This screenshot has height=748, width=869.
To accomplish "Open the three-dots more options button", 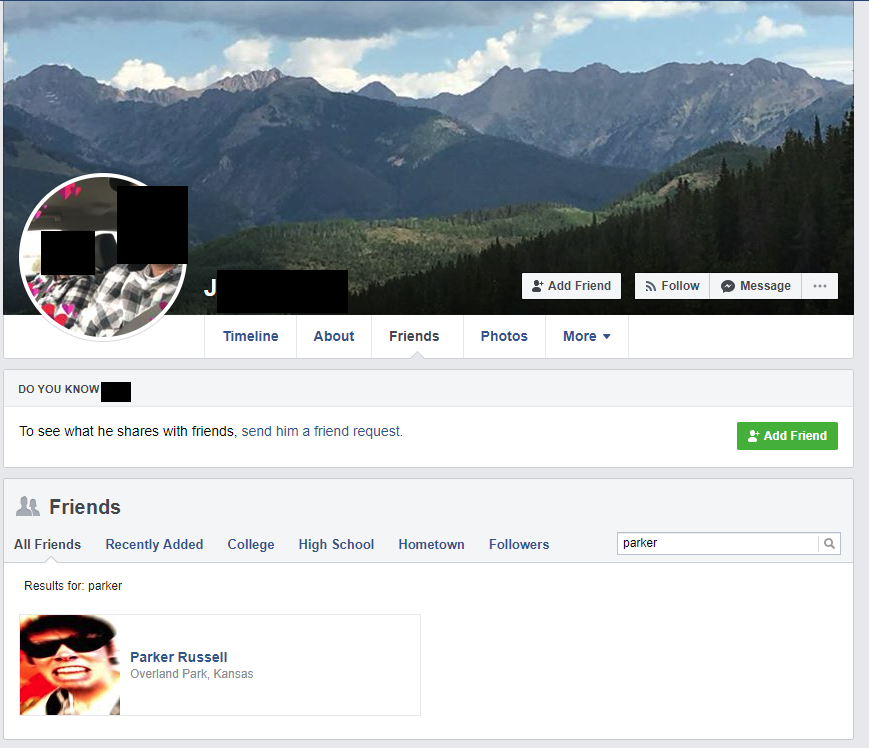I will (x=820, y=286).
